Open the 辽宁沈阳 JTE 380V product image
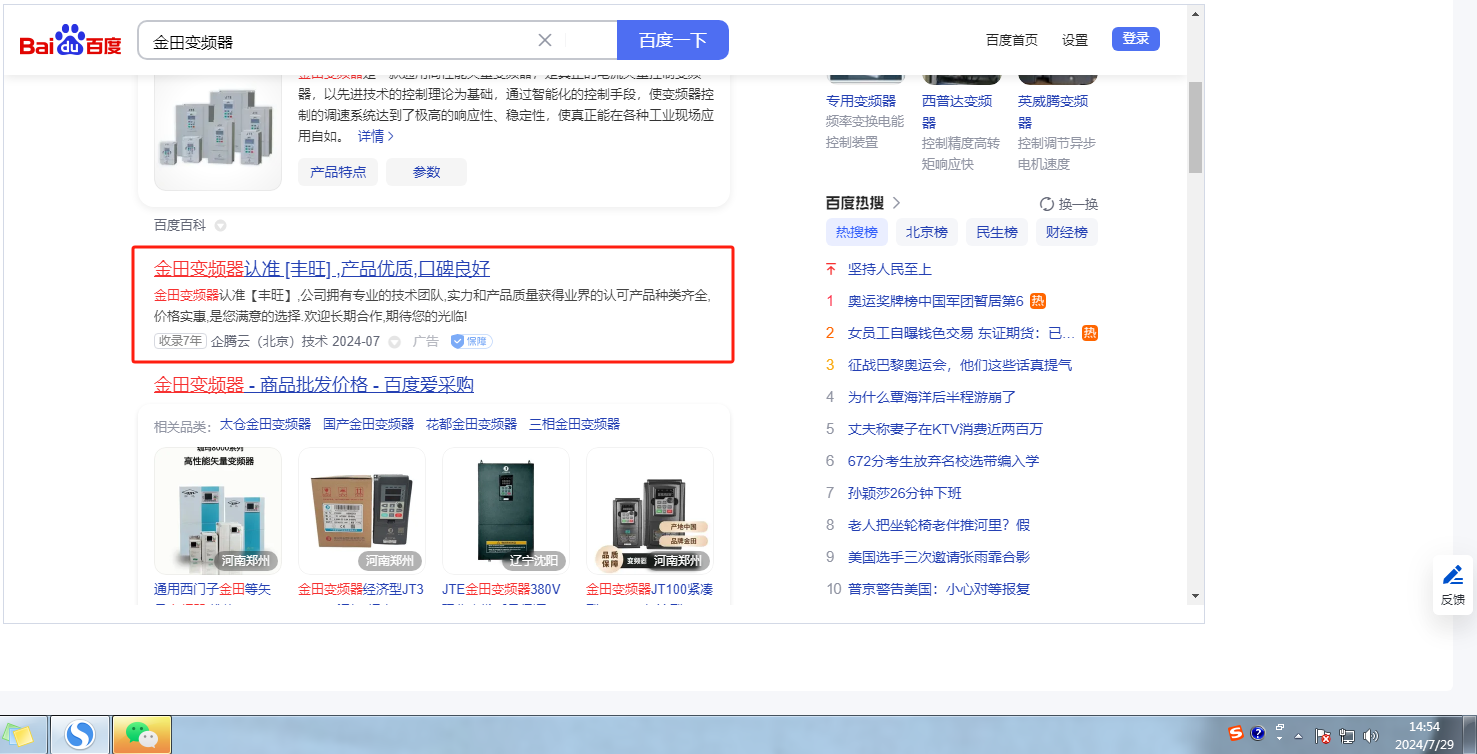This screenshot has width=1477, height=754. (x=506, y=511)
